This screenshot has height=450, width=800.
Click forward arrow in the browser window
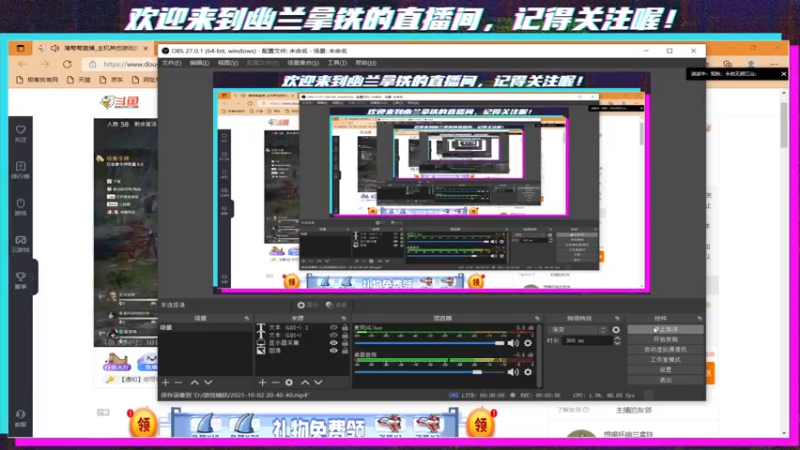point(45,64)
